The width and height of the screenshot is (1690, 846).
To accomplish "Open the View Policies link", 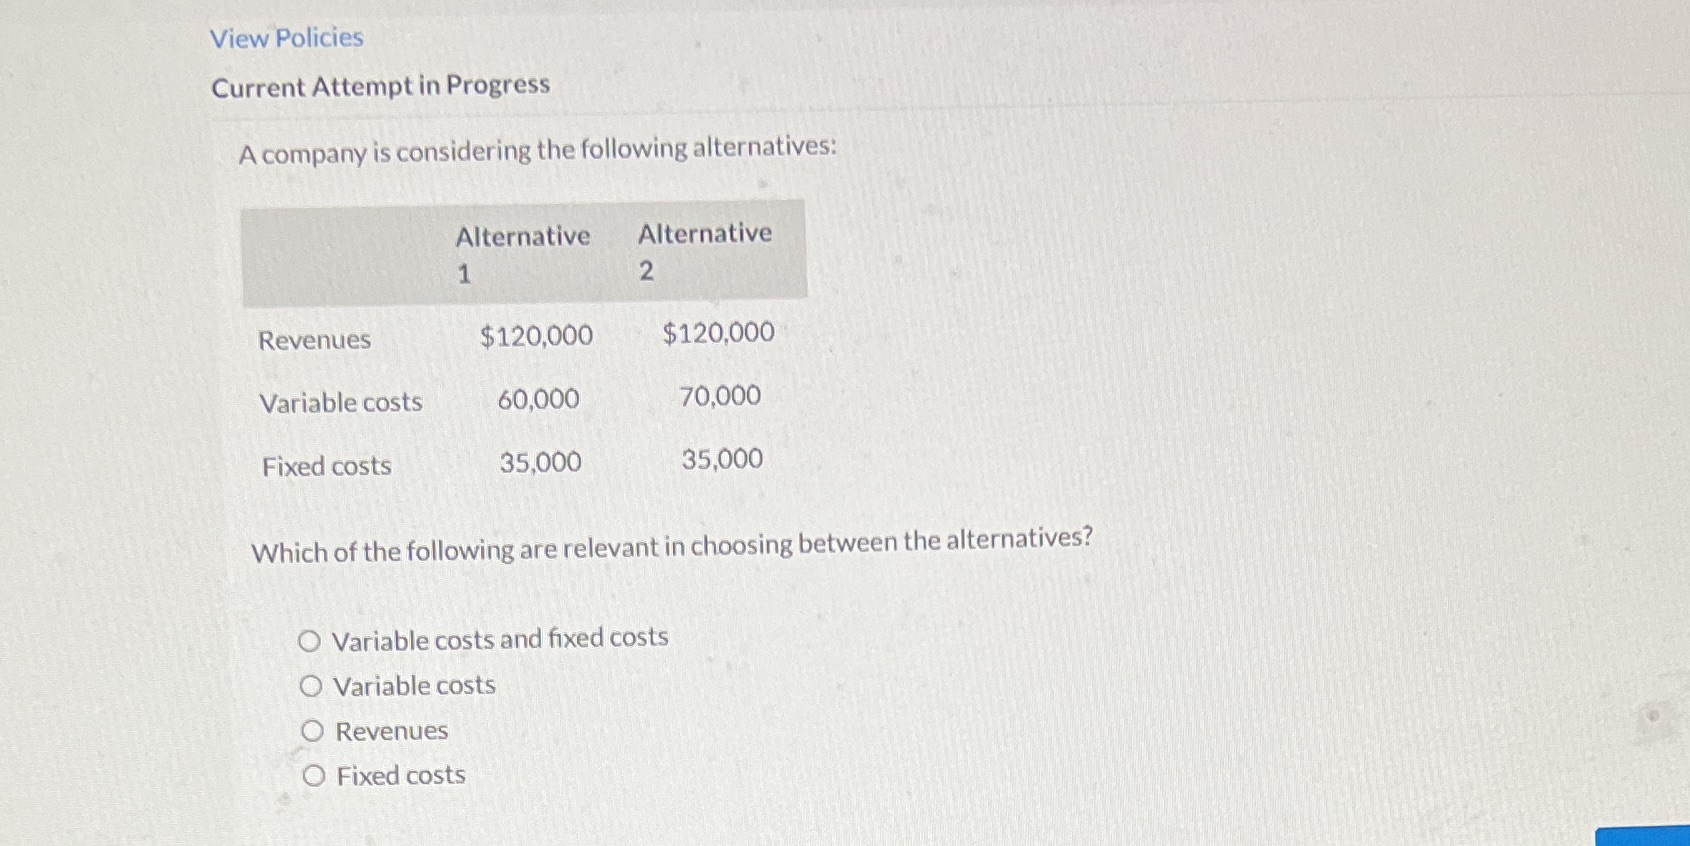I will click(285, 38).
